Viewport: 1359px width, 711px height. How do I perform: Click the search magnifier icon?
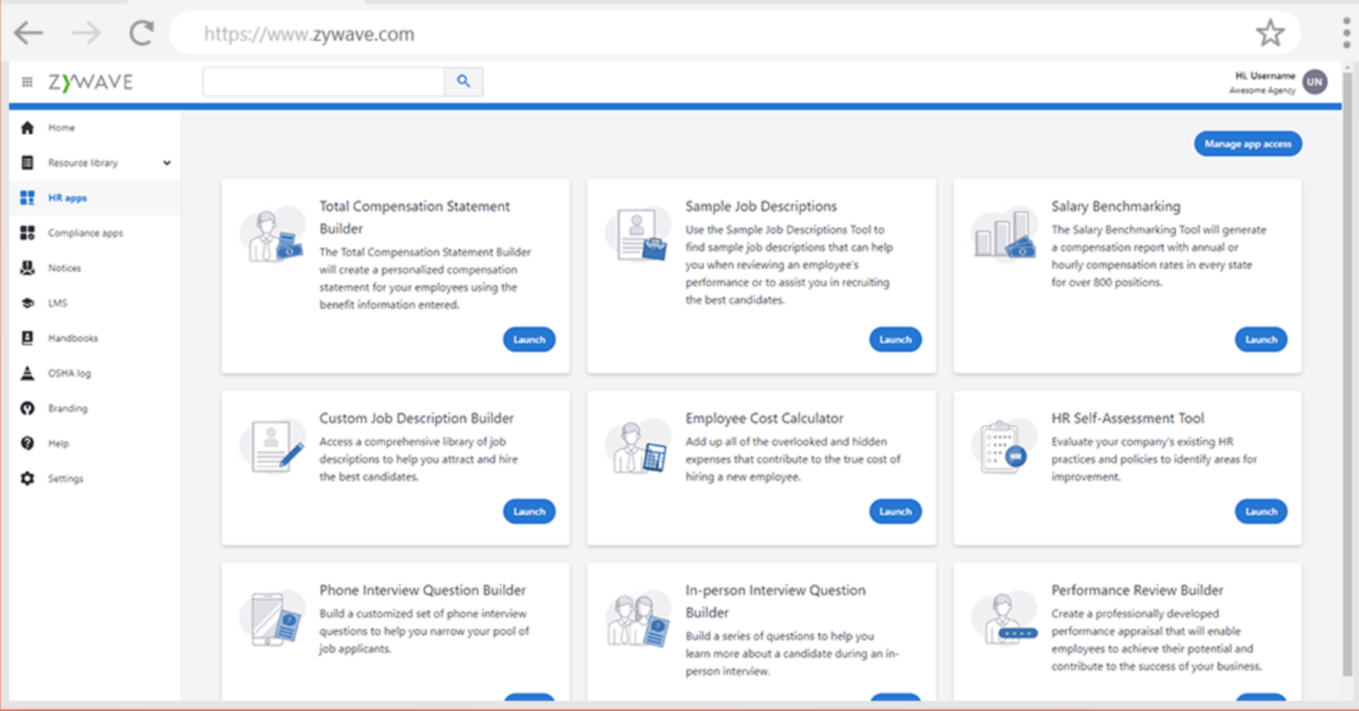(462, 80)
